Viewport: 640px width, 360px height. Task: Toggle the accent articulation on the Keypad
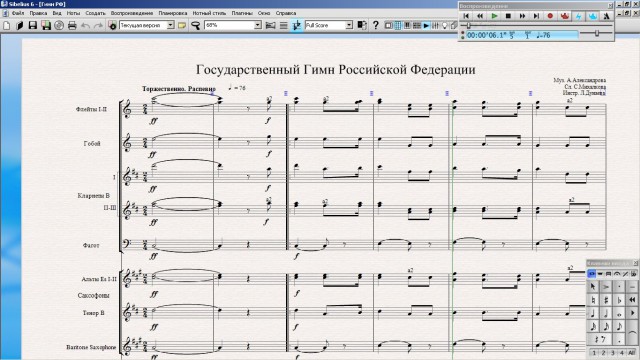click(x=606, y=286)
